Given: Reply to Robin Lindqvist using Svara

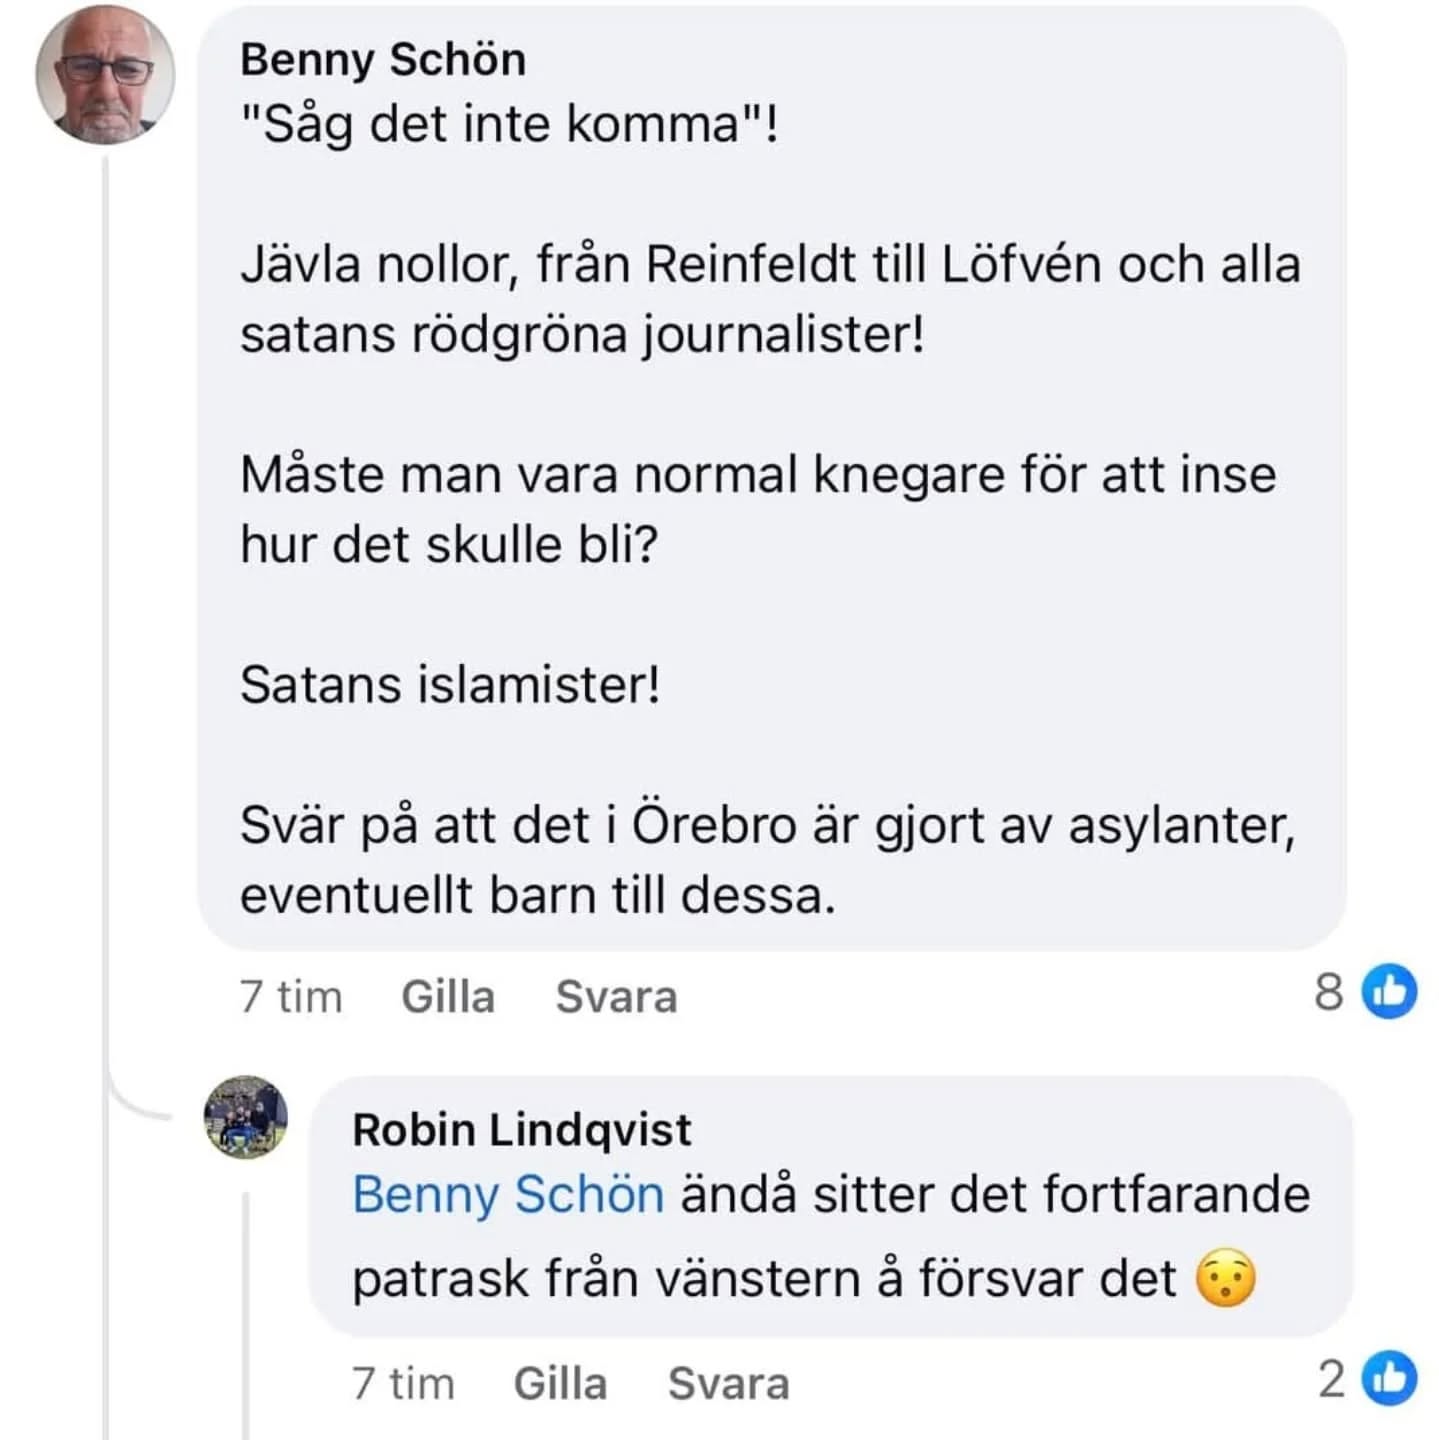Looking at the screenshot, I should click(x=728, y=1384).
